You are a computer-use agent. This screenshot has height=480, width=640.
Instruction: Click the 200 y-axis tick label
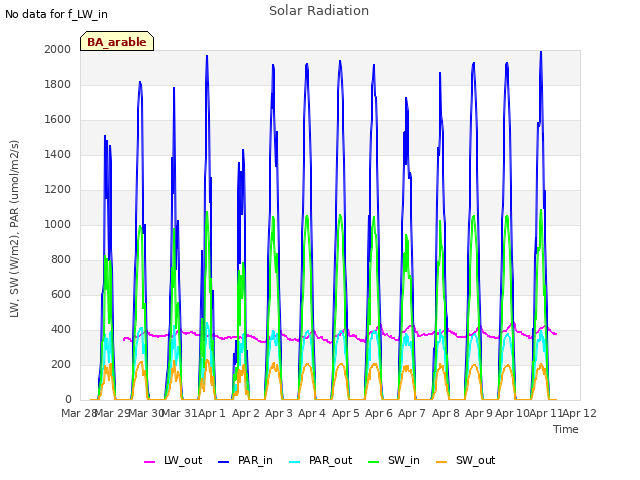61,364
